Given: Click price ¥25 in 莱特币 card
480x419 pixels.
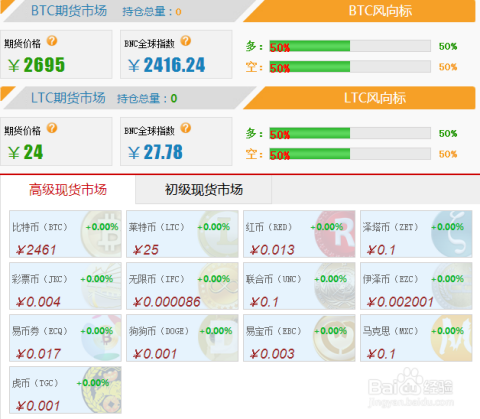Looking at the screenshot, I should [x=146, y=250].
